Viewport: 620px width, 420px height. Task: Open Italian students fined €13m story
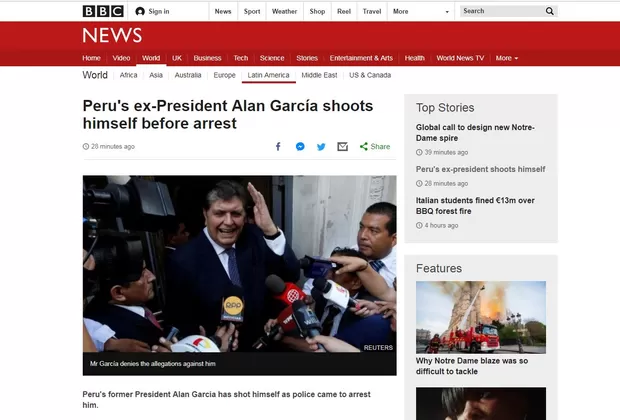475,206
